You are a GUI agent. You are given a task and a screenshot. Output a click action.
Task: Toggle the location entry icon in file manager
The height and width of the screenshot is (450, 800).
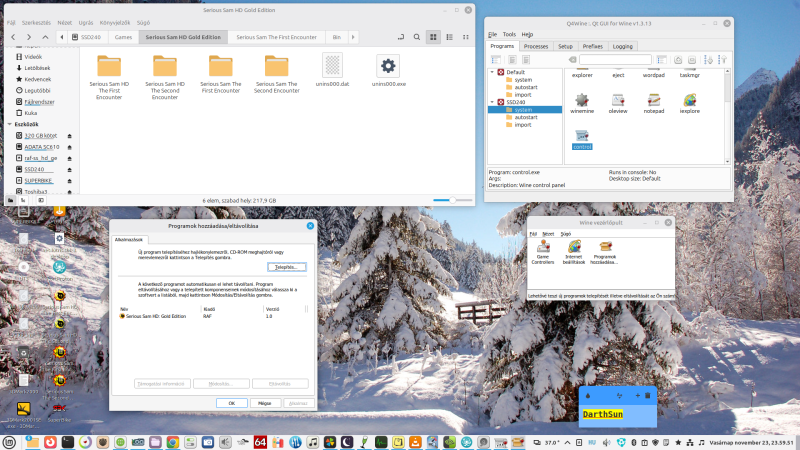pos(401,37)
